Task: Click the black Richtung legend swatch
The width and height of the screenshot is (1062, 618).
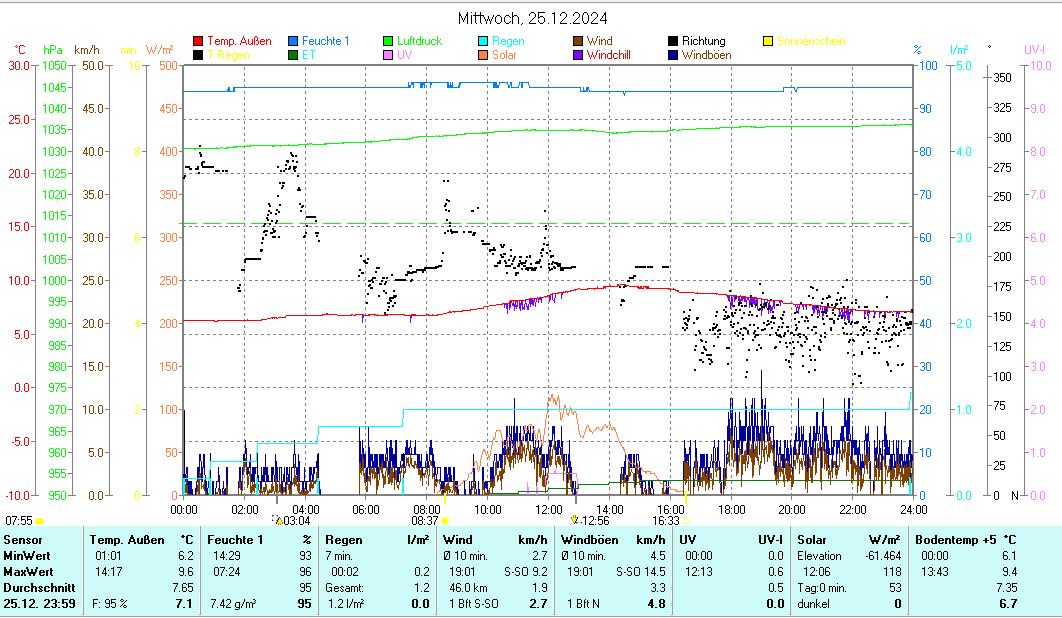Action: click(673, 41)
